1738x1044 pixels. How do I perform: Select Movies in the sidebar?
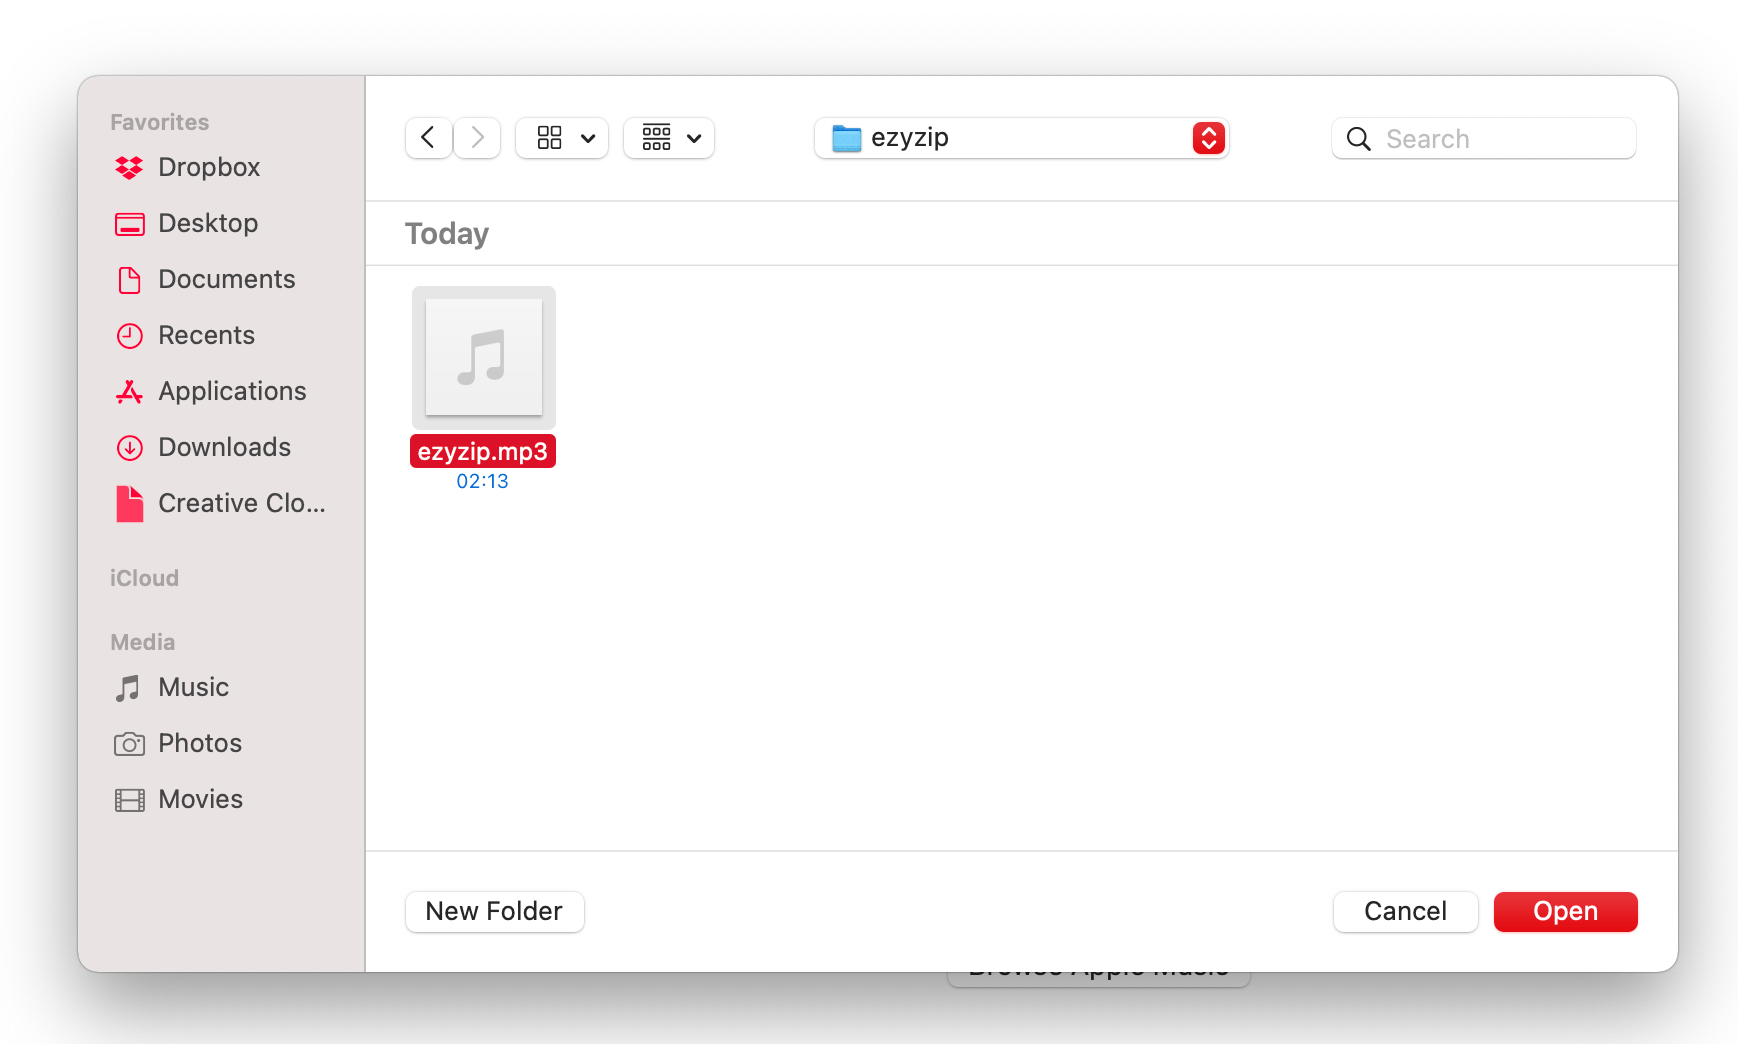(200, 799)
